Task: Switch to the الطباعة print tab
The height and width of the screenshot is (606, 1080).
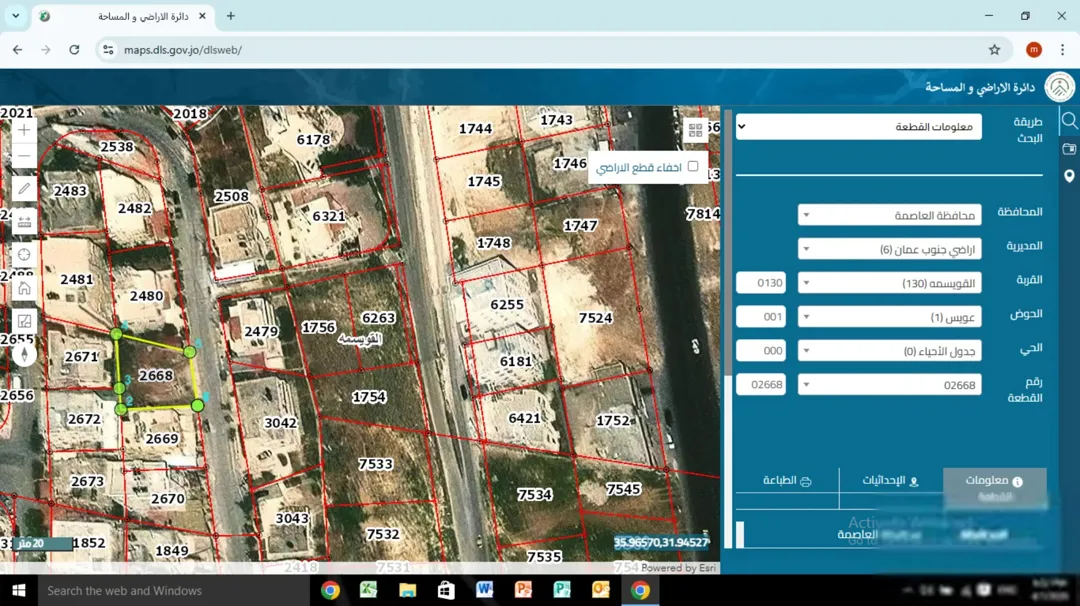Action: (x=787, y=481)
